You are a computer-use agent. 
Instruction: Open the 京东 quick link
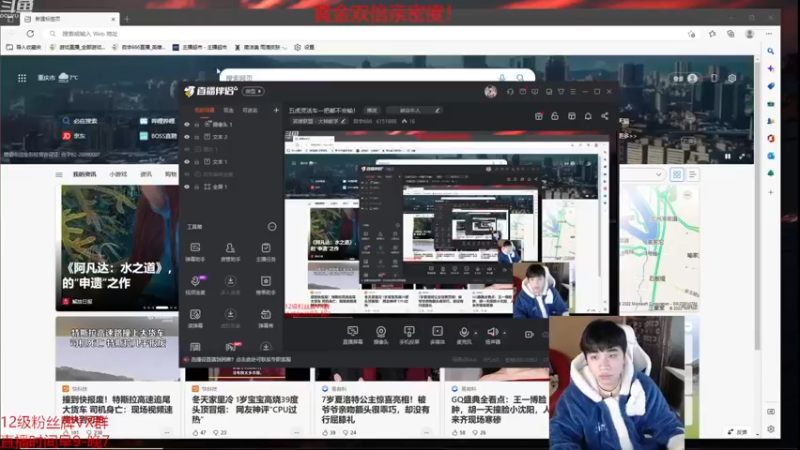(x=74, y=136)
